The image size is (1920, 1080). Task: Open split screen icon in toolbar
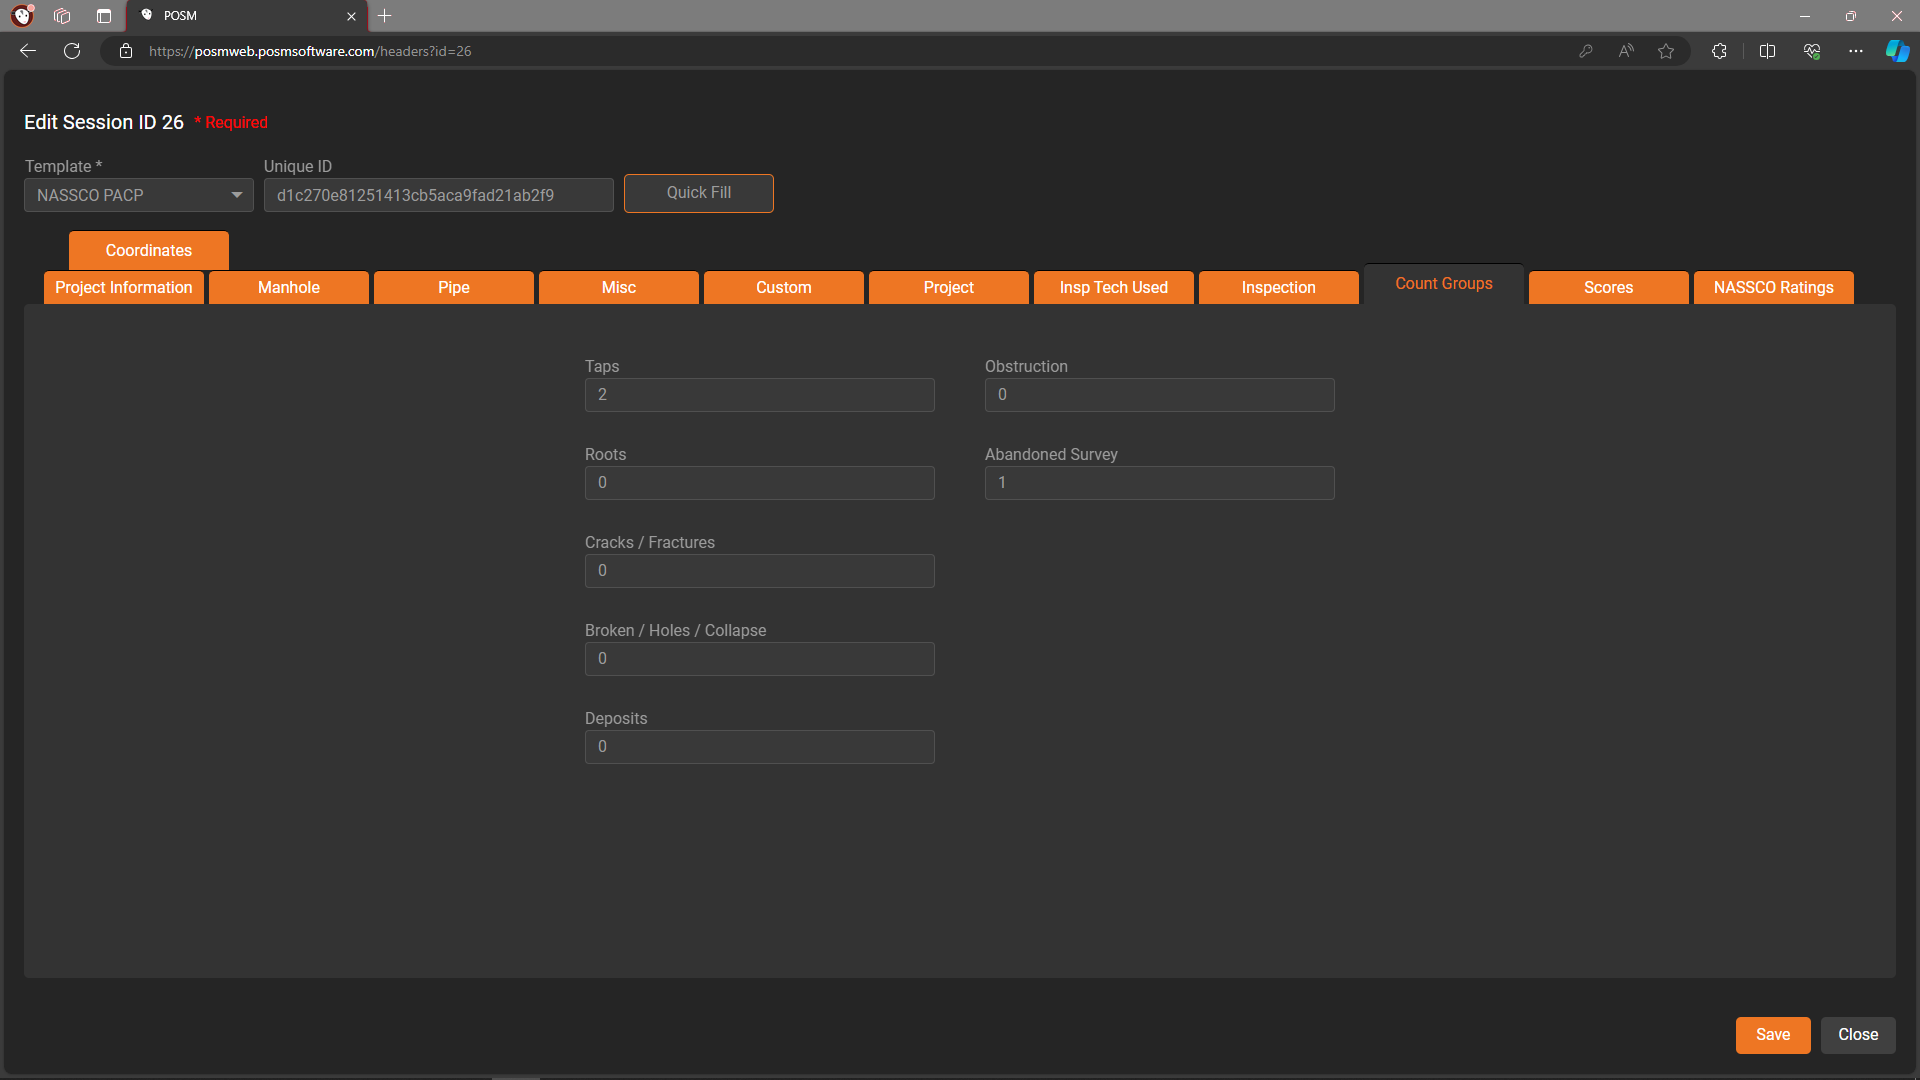point(1767,51)
